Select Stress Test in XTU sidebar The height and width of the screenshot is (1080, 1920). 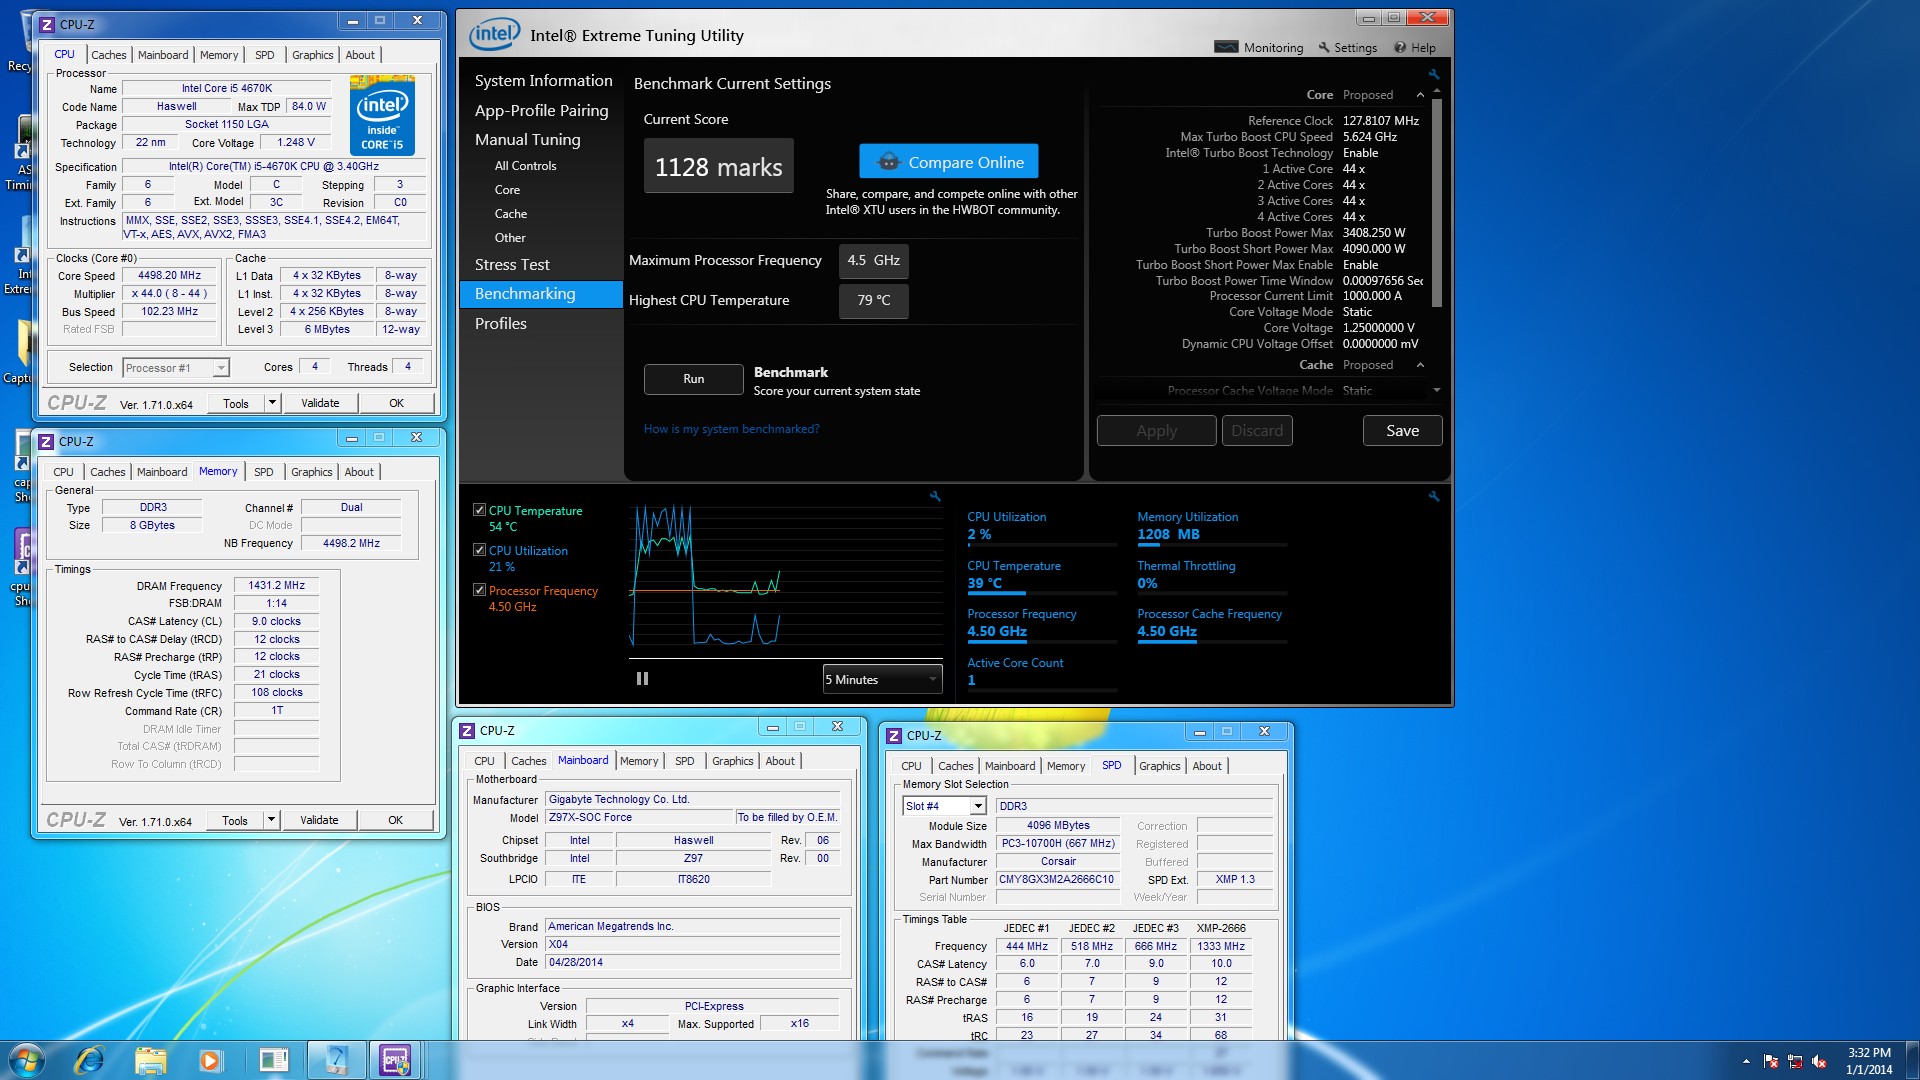point(512,265)
